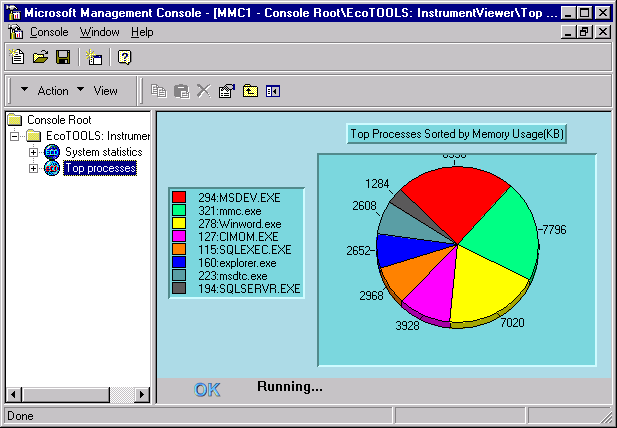Open the Console menu
This screenshot has width=617, height=428.
(x=49, y=32)
